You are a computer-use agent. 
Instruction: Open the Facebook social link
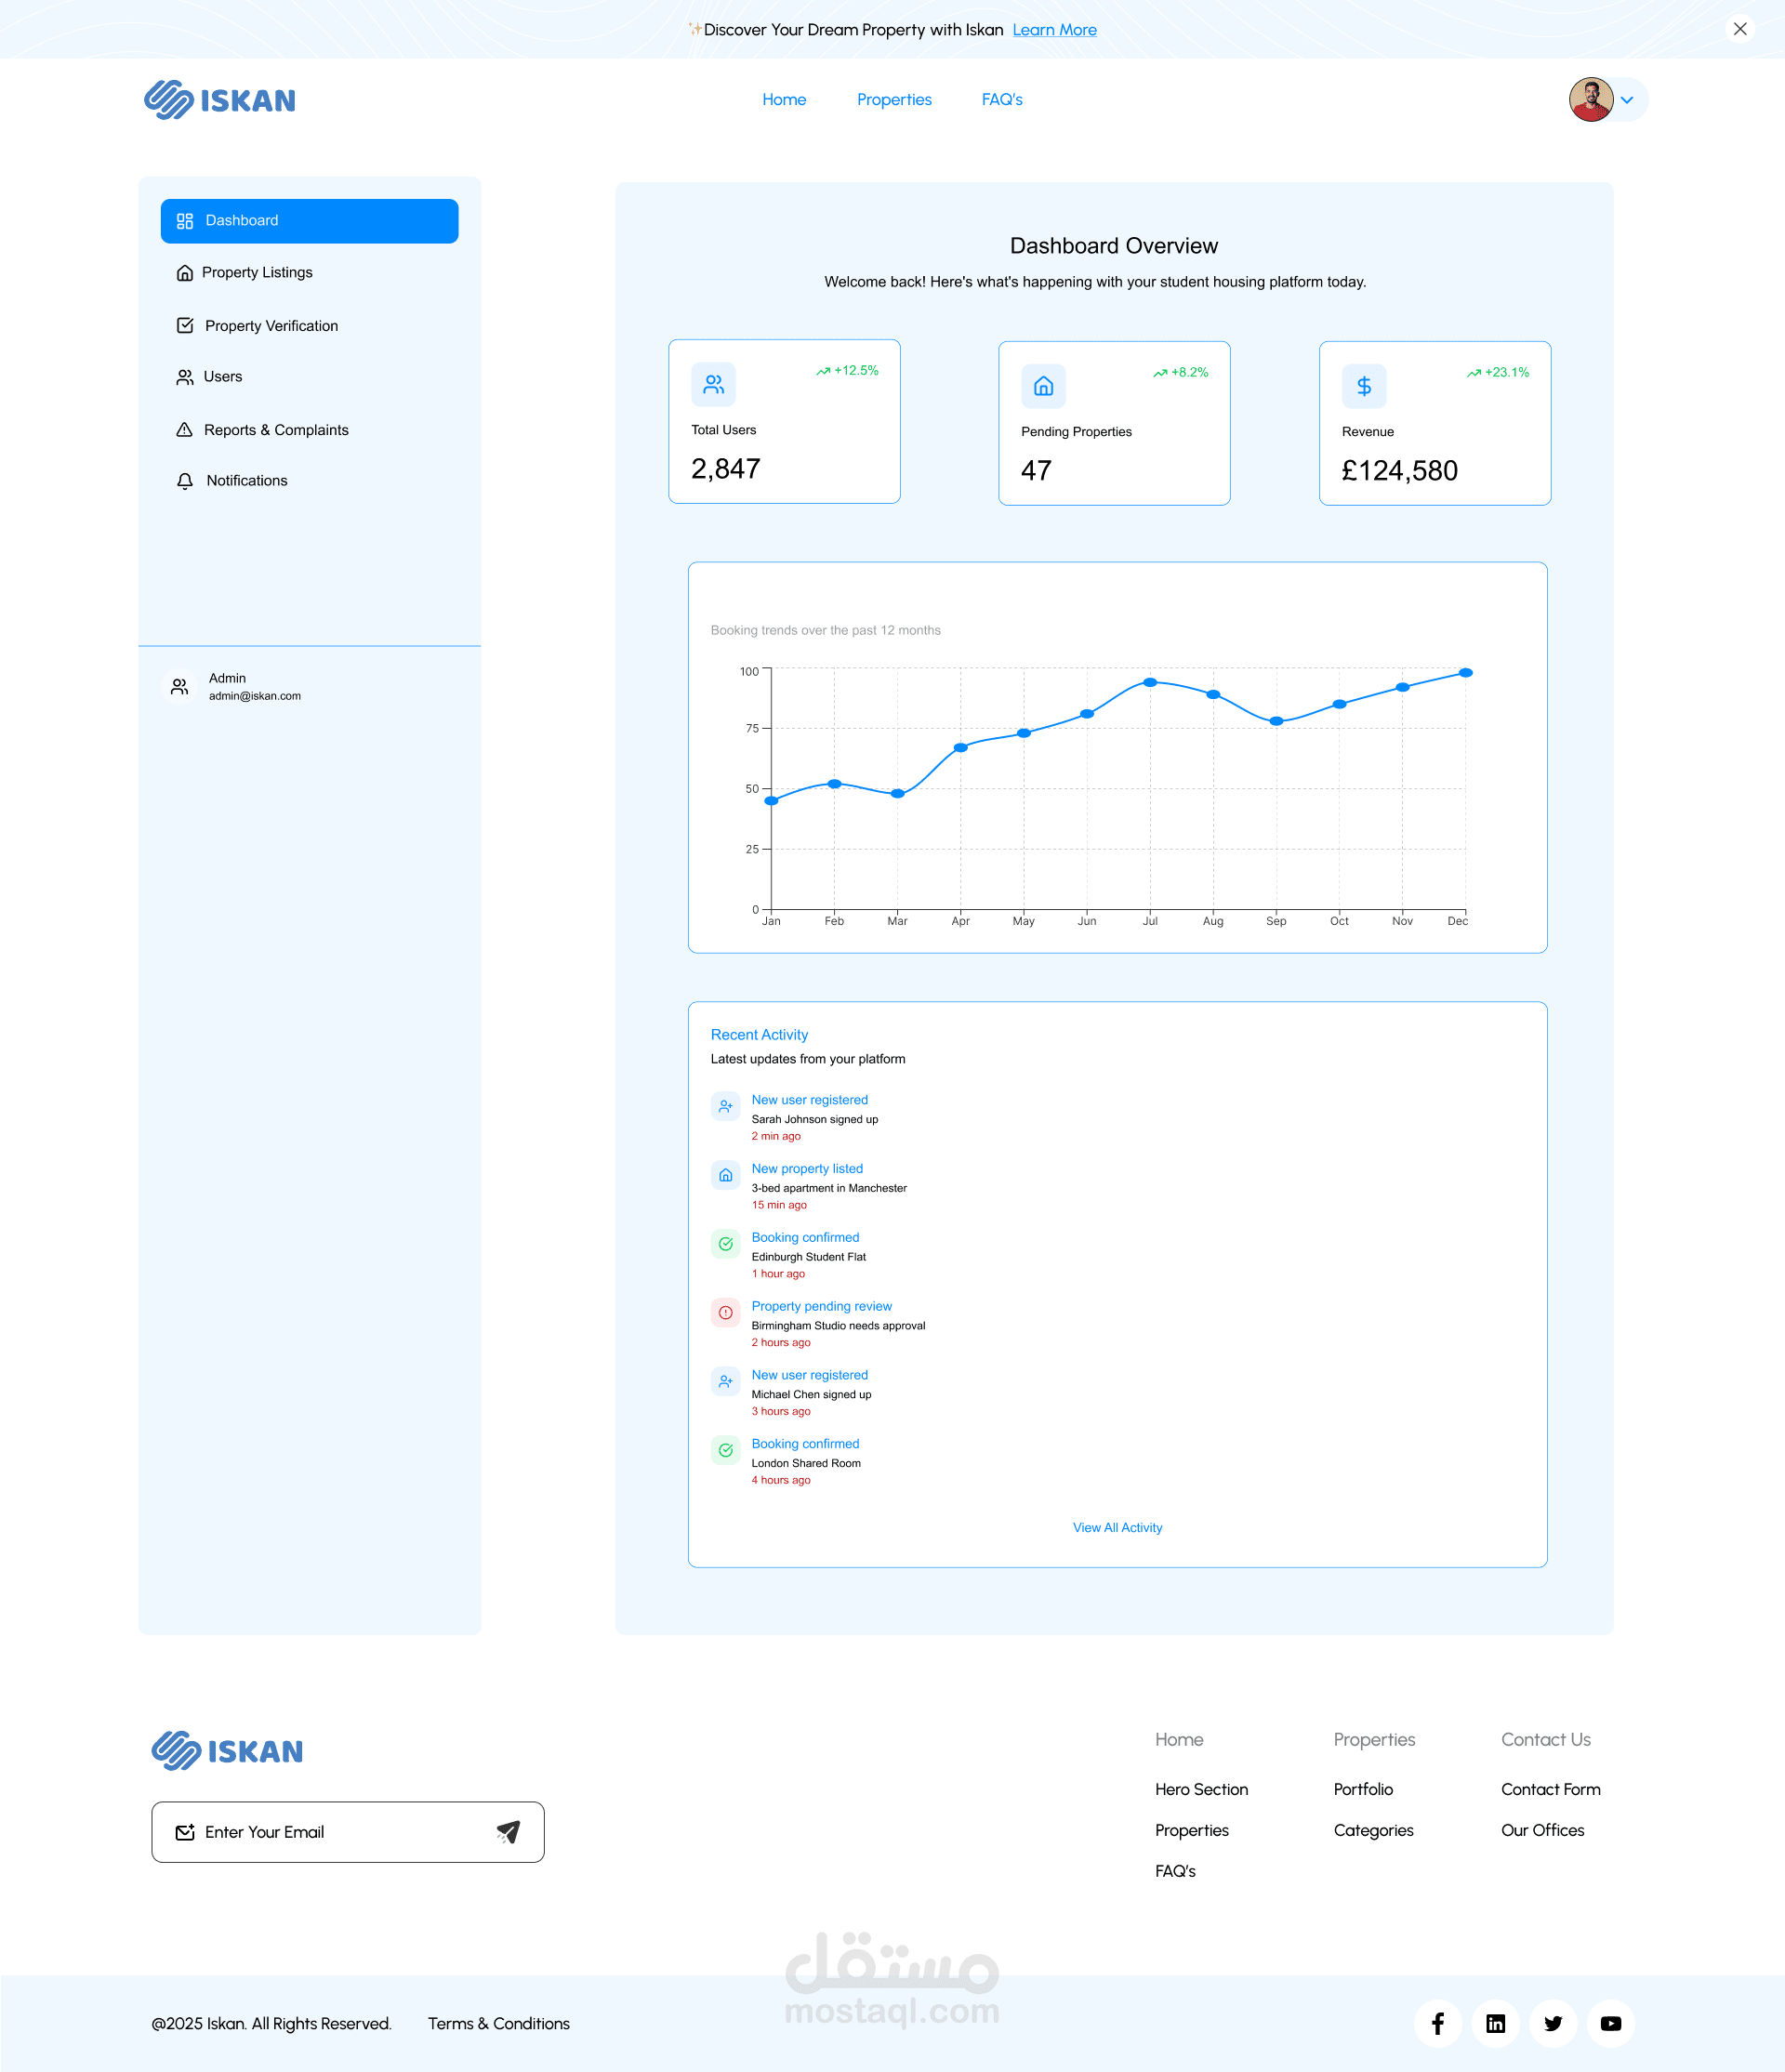coord(1438,2024)
